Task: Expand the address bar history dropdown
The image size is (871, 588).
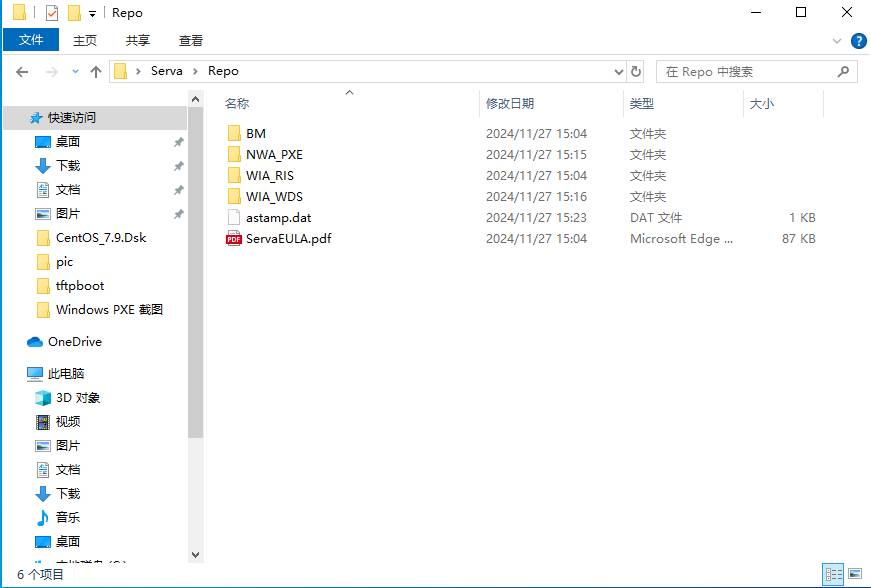Action: (x=618, y=72)
